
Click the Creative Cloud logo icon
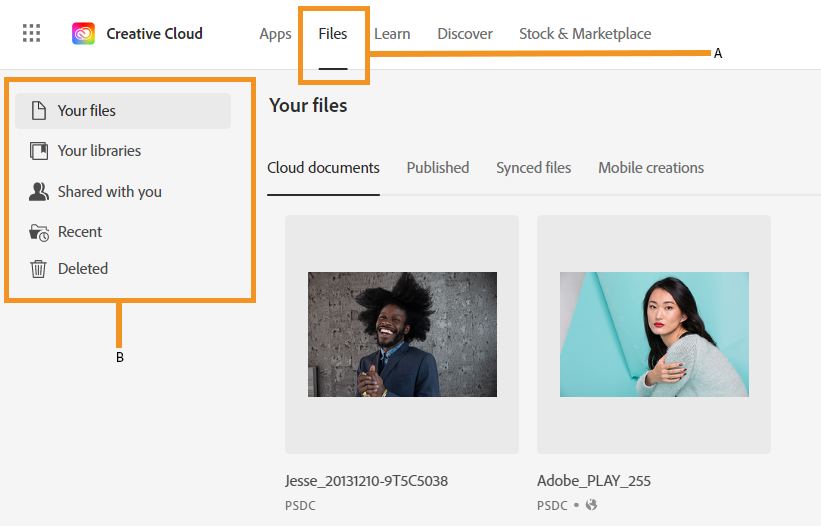click(x=84, y=34)
